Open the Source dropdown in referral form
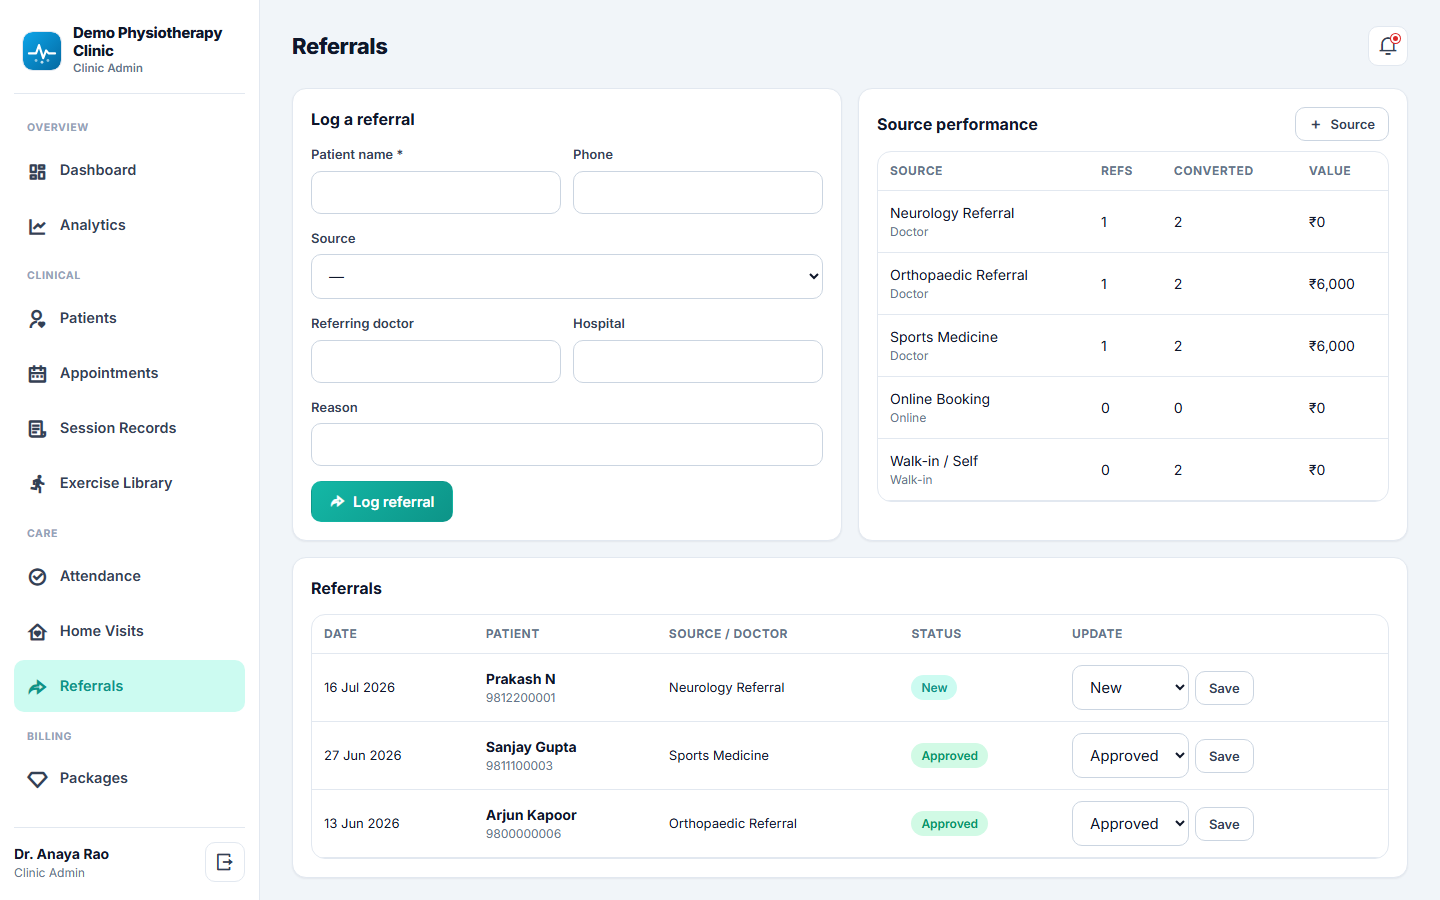Viewport: 1440px width, 900px height. click(567, 276)
